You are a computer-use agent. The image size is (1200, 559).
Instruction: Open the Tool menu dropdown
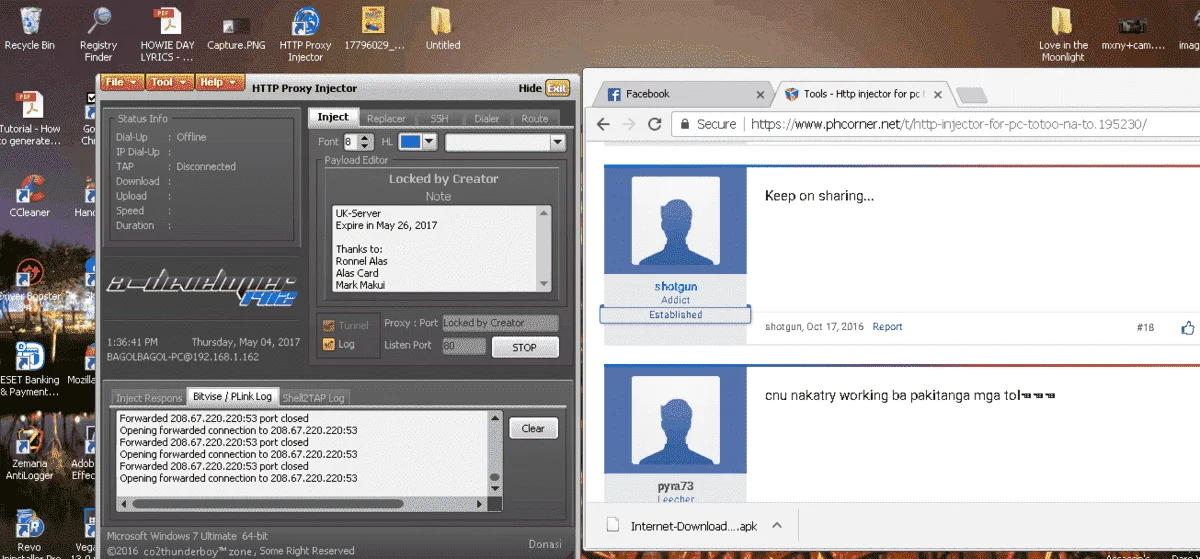(x=168, y=82)
